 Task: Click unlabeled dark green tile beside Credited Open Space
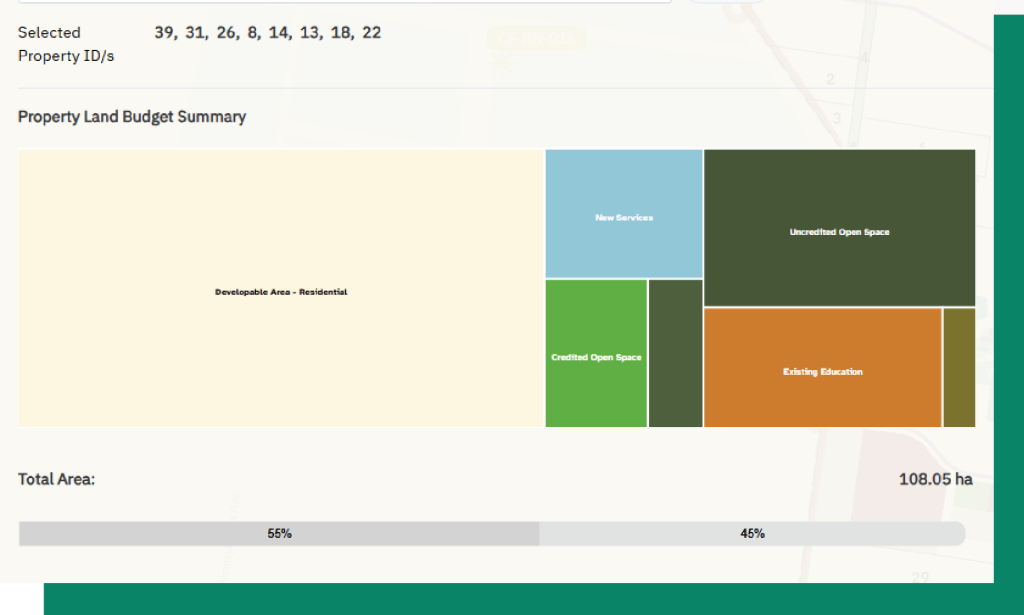[675, 354]
